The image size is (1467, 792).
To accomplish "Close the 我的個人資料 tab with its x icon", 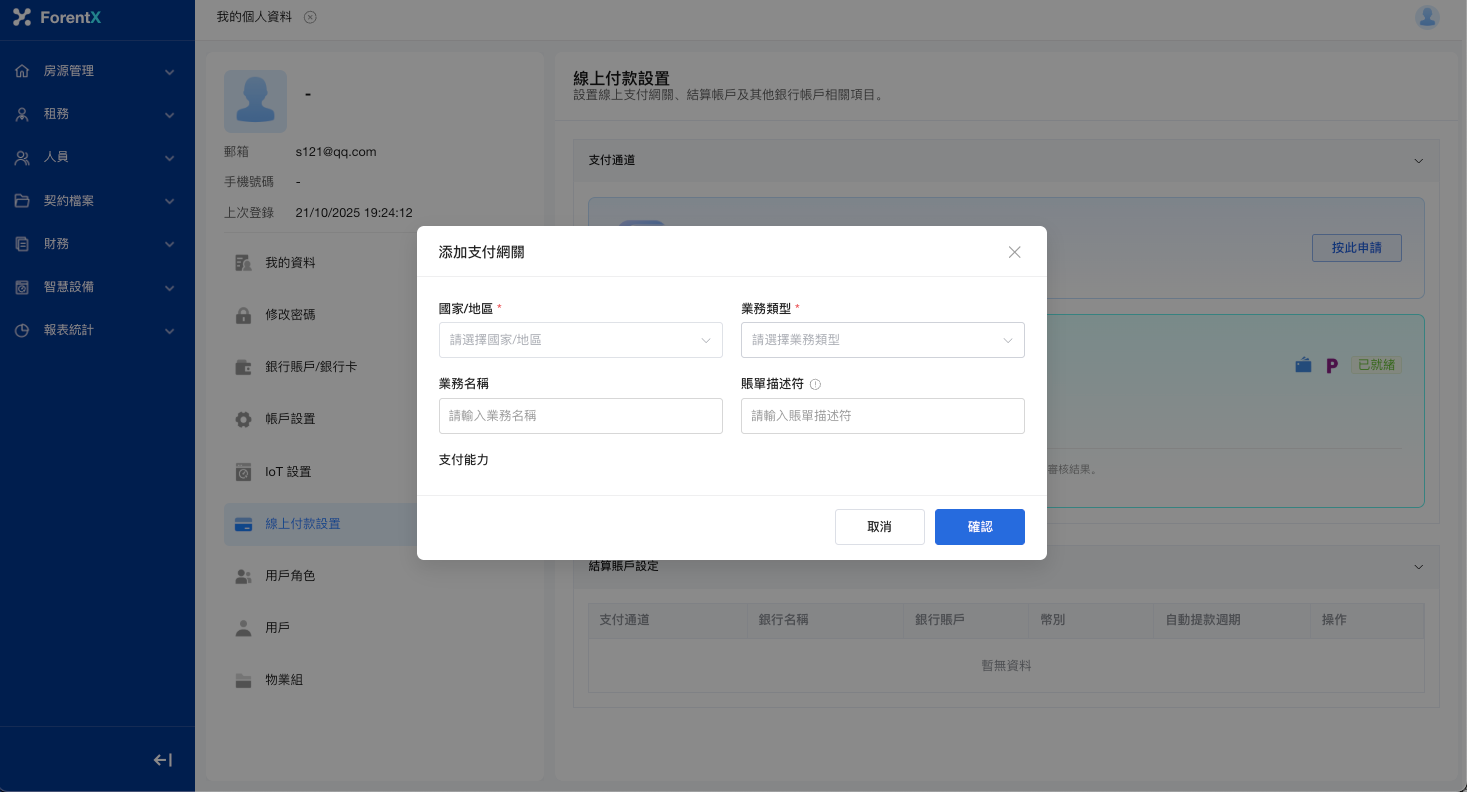I will click(310, 17).
